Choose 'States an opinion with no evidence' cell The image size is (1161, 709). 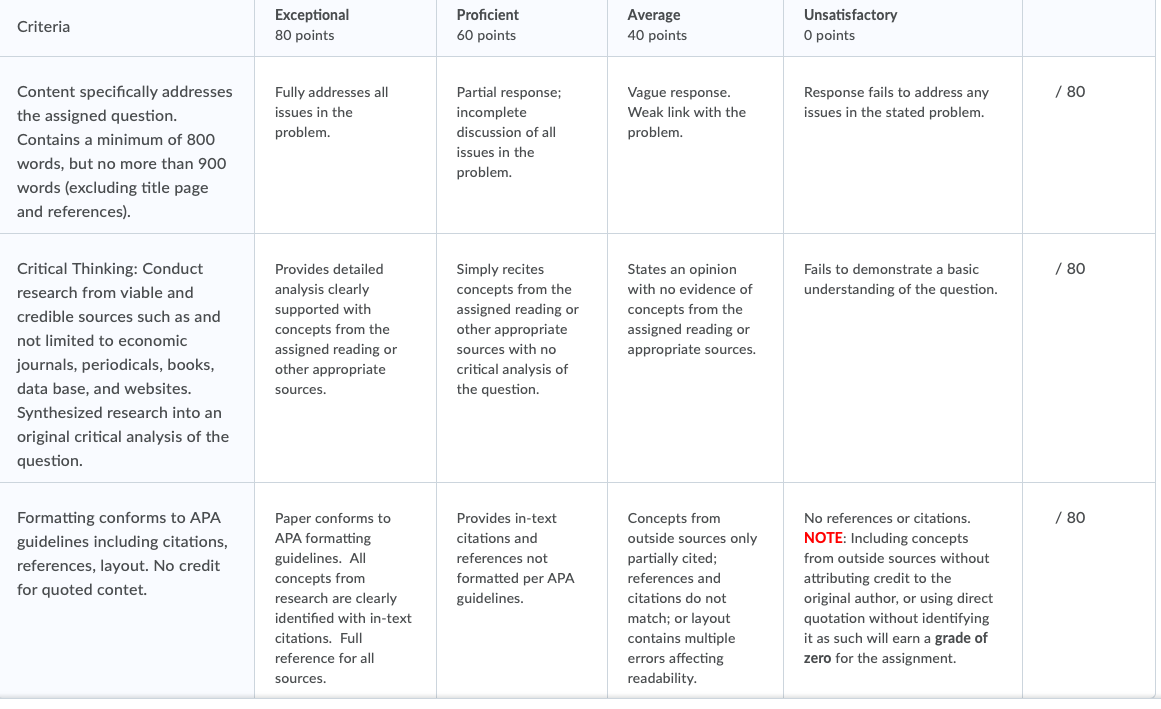(695, 358)
